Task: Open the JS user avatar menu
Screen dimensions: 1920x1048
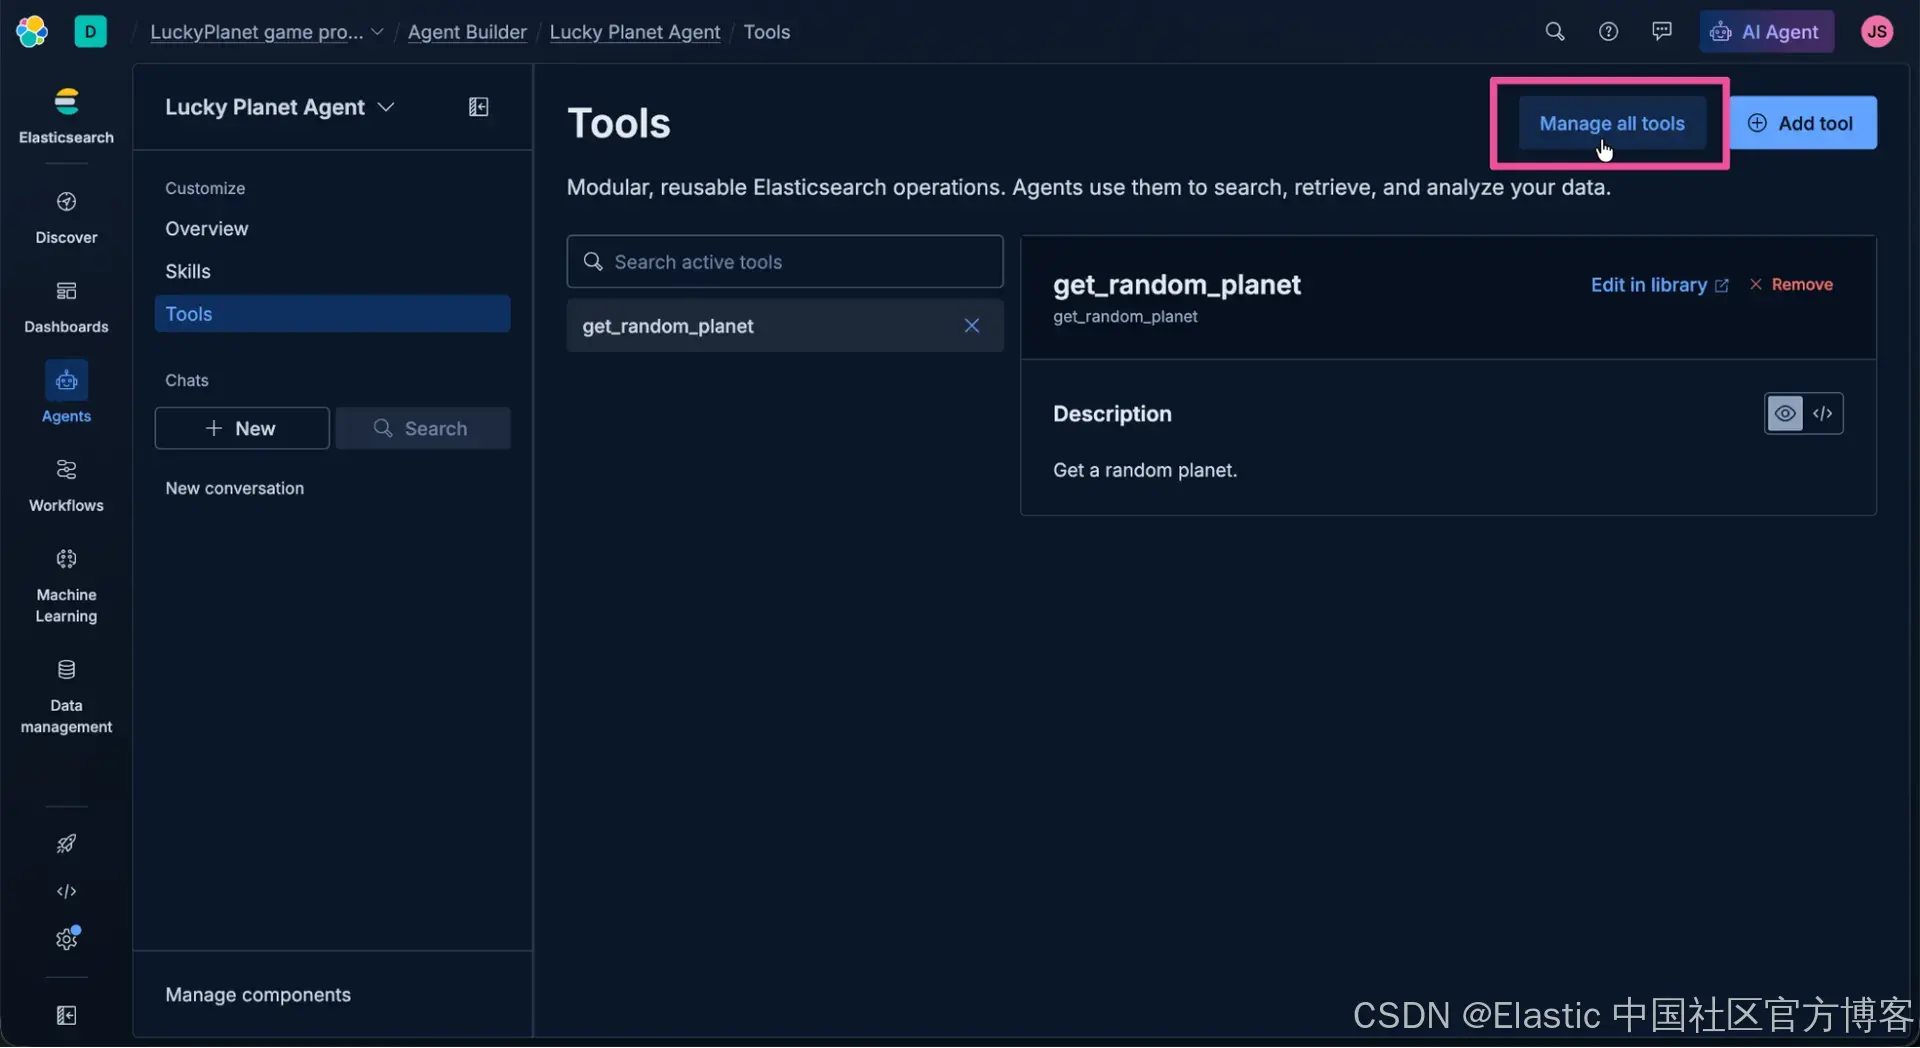Action: [x=1877, y=32]
